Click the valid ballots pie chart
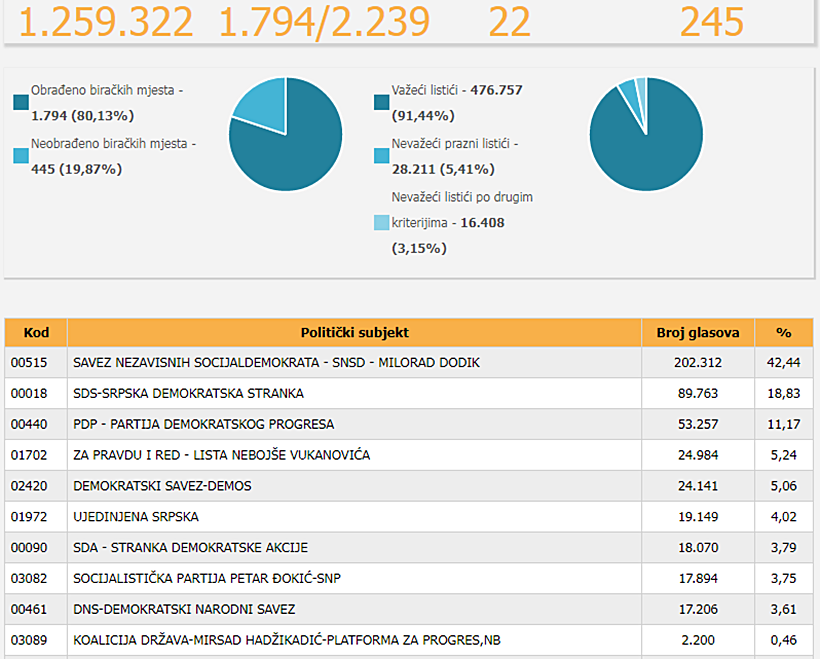 coord(646,134)
